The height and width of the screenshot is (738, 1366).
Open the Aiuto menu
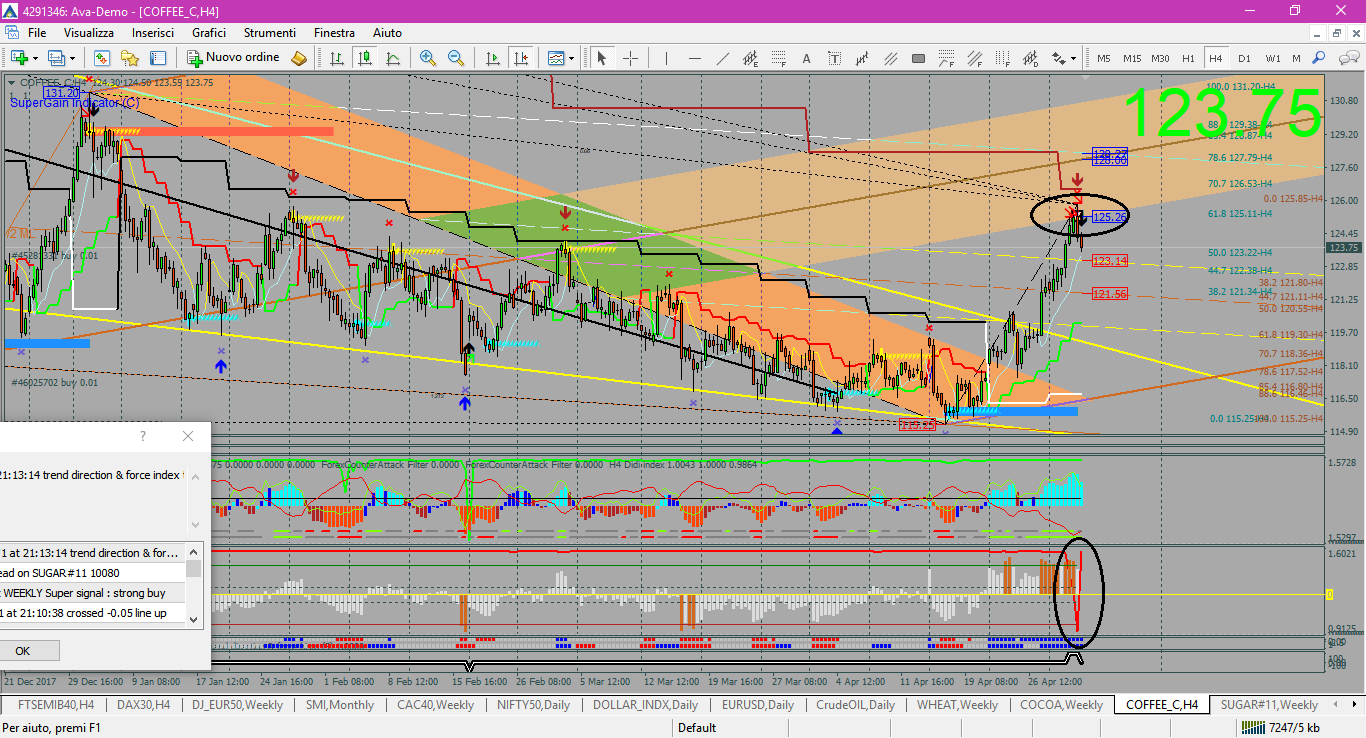[x=387, y=33]
